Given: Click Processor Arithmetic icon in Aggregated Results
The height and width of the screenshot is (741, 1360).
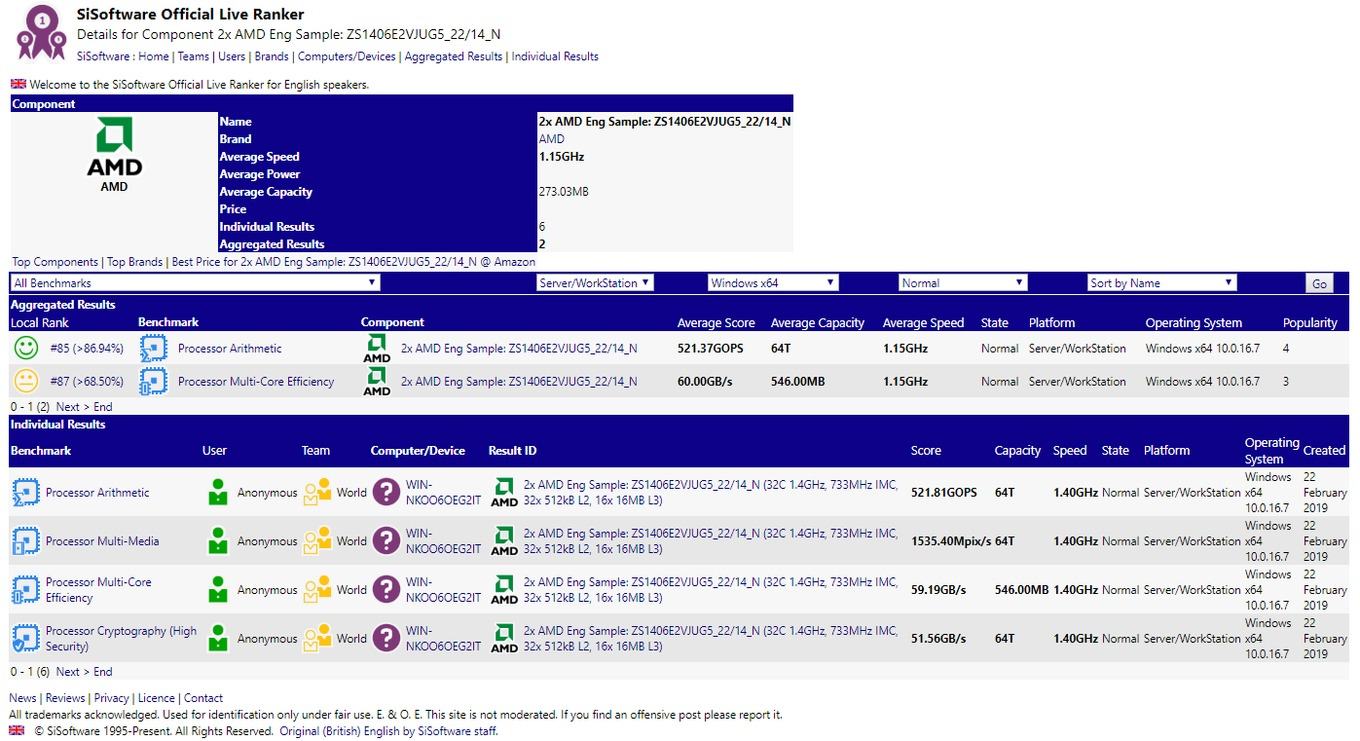Looking at the screenshot, I should (153, 348).
